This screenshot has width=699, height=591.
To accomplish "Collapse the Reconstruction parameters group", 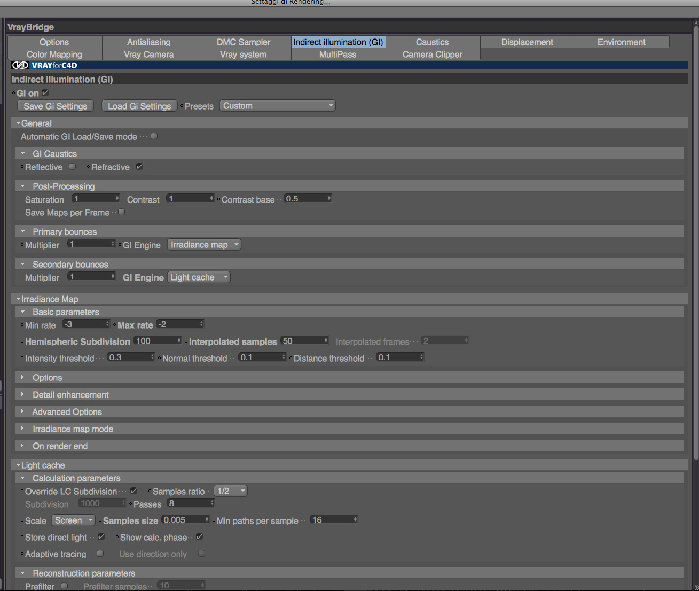I will [x=23, y=573].
